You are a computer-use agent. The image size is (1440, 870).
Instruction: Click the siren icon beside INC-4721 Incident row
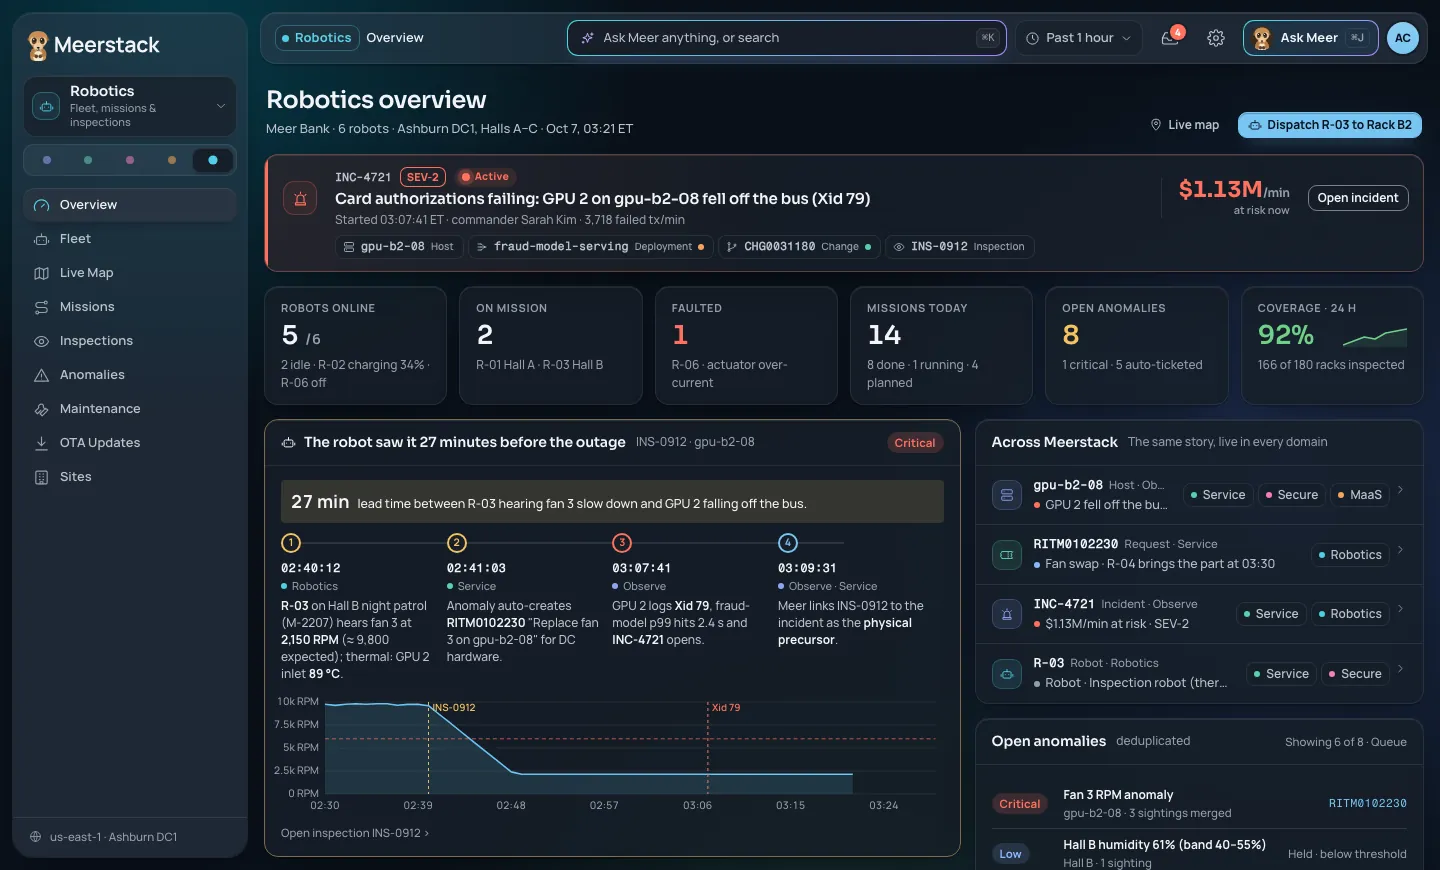pyautogui.click(x=1007, y=614)
